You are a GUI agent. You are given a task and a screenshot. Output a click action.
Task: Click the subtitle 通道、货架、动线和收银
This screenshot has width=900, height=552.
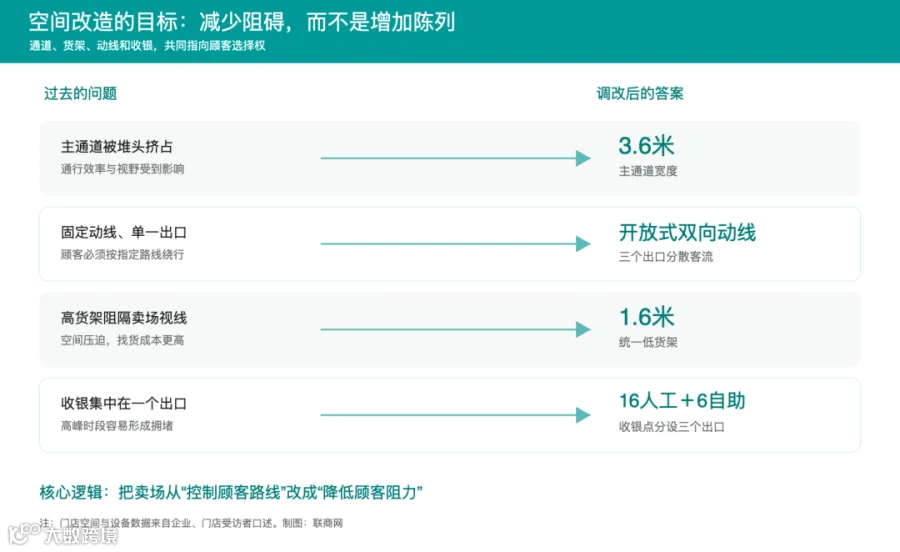91,46
